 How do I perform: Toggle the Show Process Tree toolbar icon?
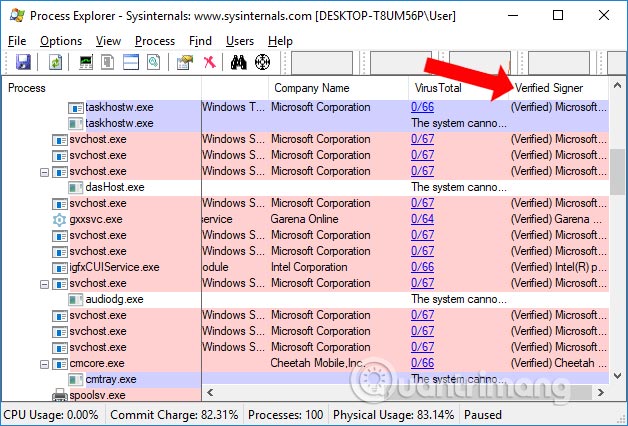click(x=108, y=62)
